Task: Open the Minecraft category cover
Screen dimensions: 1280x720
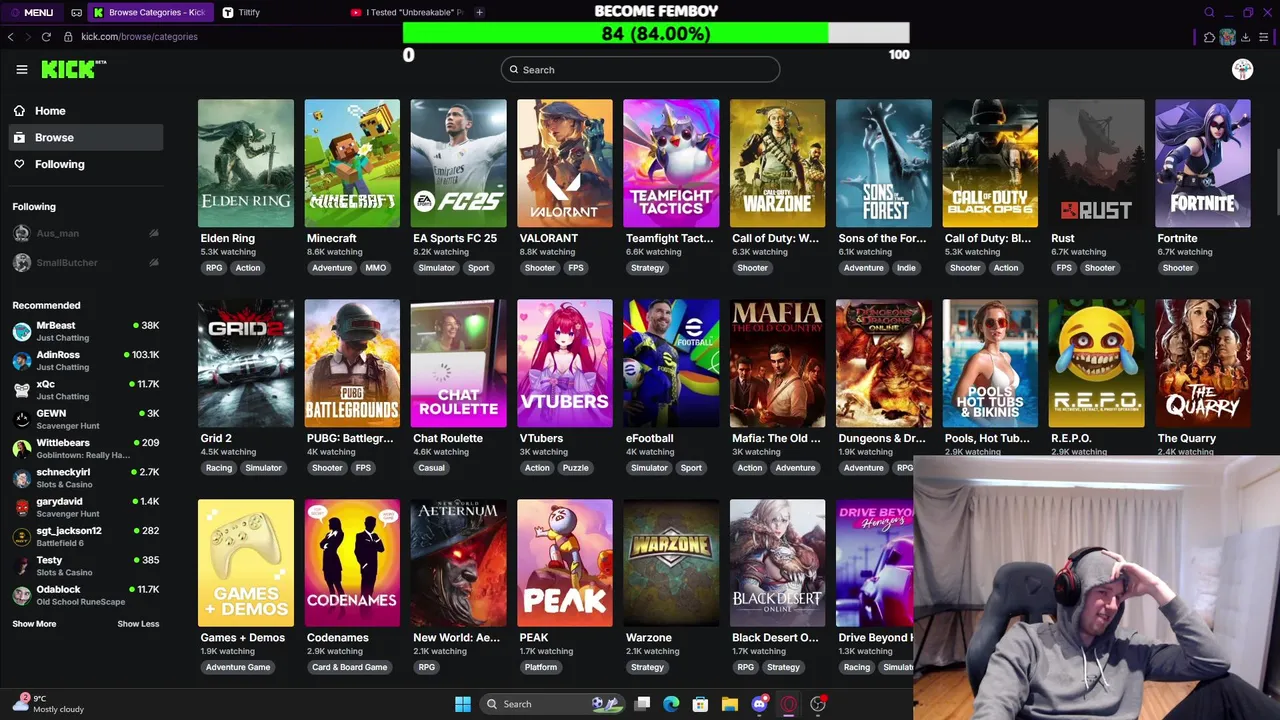Action: coord(352,163)
